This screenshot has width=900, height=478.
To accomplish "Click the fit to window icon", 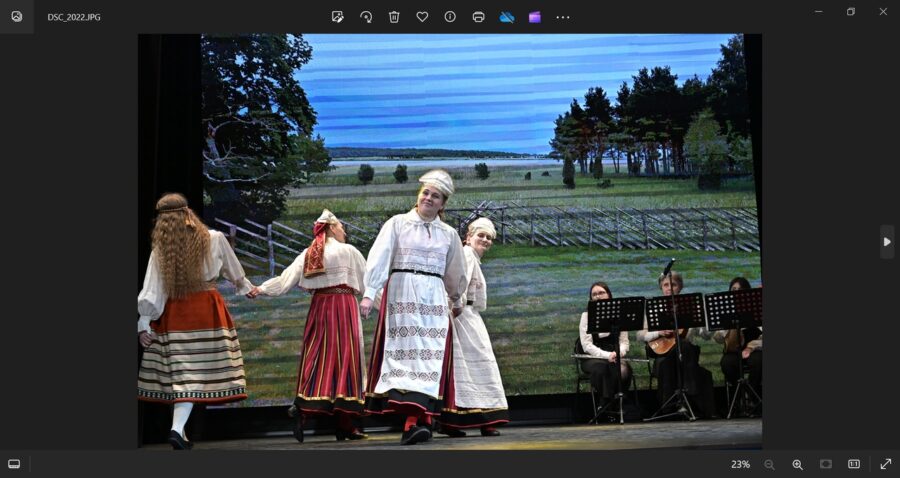I will tap(825, 464).
